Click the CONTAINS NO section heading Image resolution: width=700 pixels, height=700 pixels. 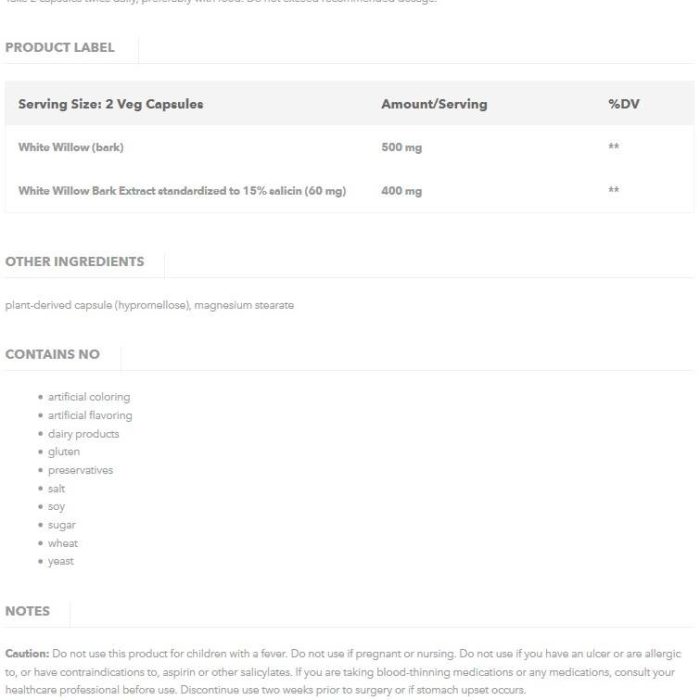(52, 354)
